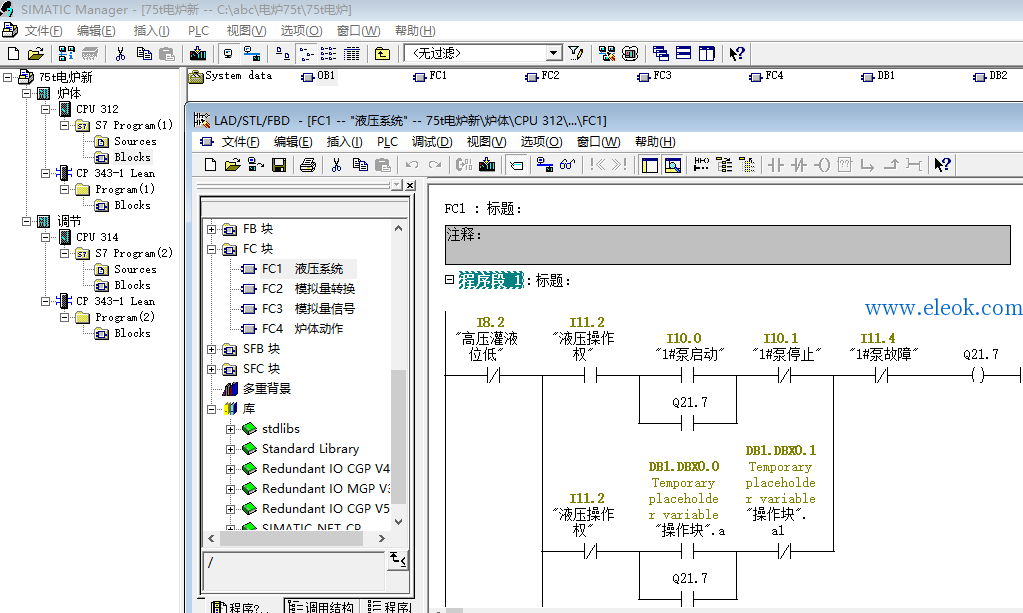Click the element tree's vertical scrollbar
Viewport: 1023px width, 613px height.
pos(398,374)
